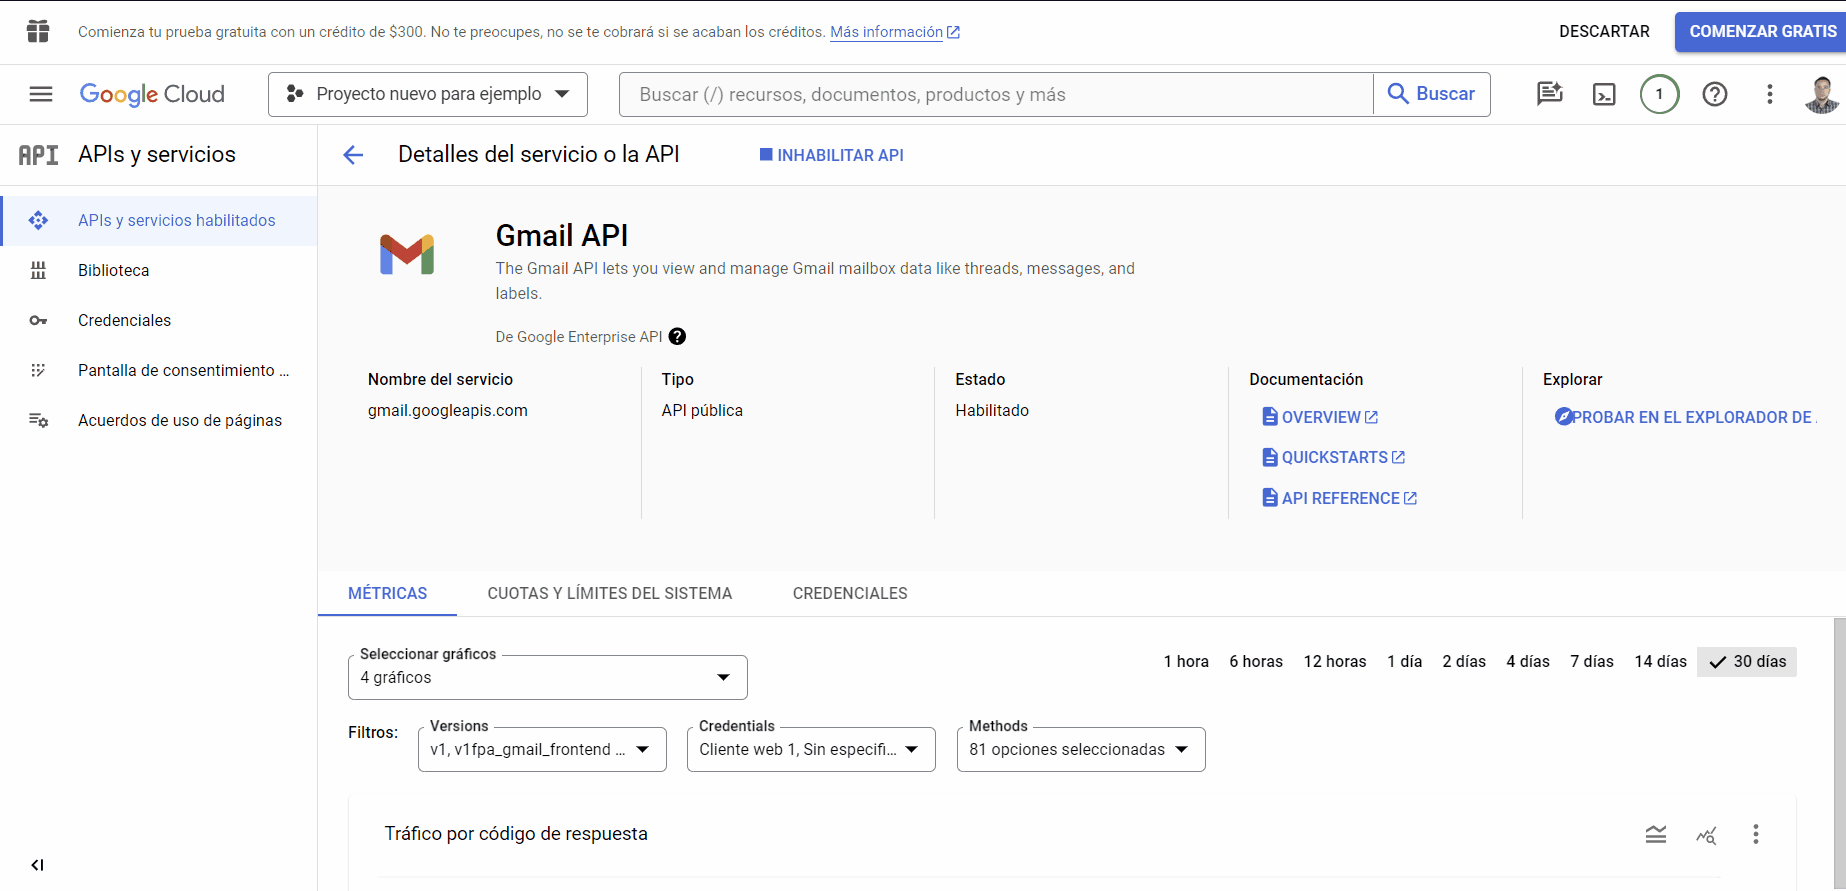Open the Versions filter dropdown
Image resolution: width=1846 pixels, height=891 pixels.
click(541, 750)
